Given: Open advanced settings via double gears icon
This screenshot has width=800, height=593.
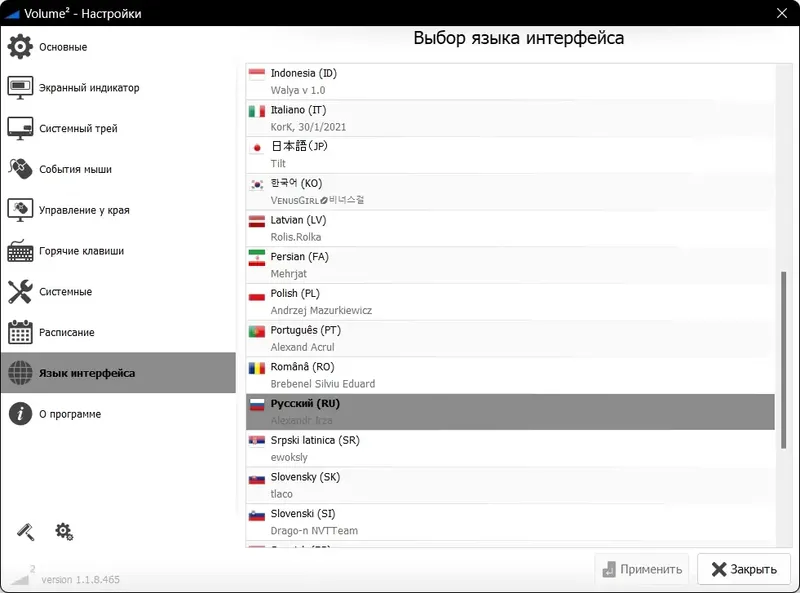Looking at the screenshot, I should point(64,533).
